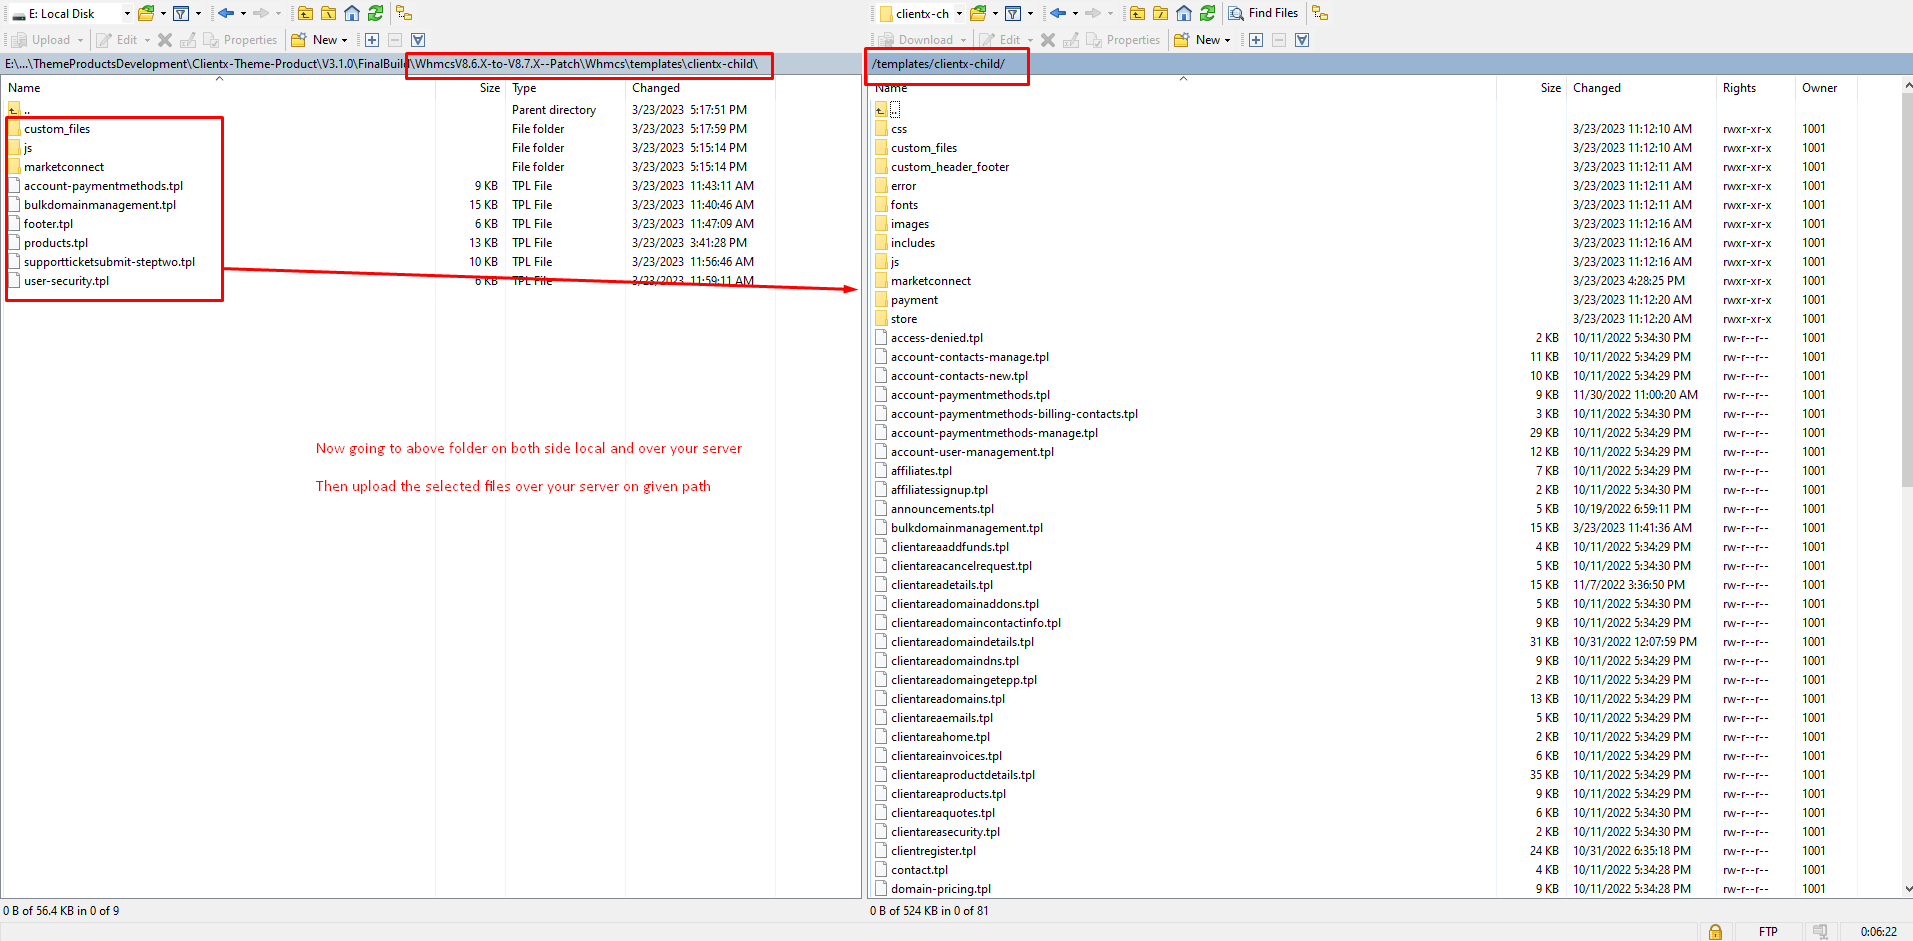Show the local panel directory tree icon
Viewport: 1913px width, 941px height.
pyautogui.click(x=404, y=13)
